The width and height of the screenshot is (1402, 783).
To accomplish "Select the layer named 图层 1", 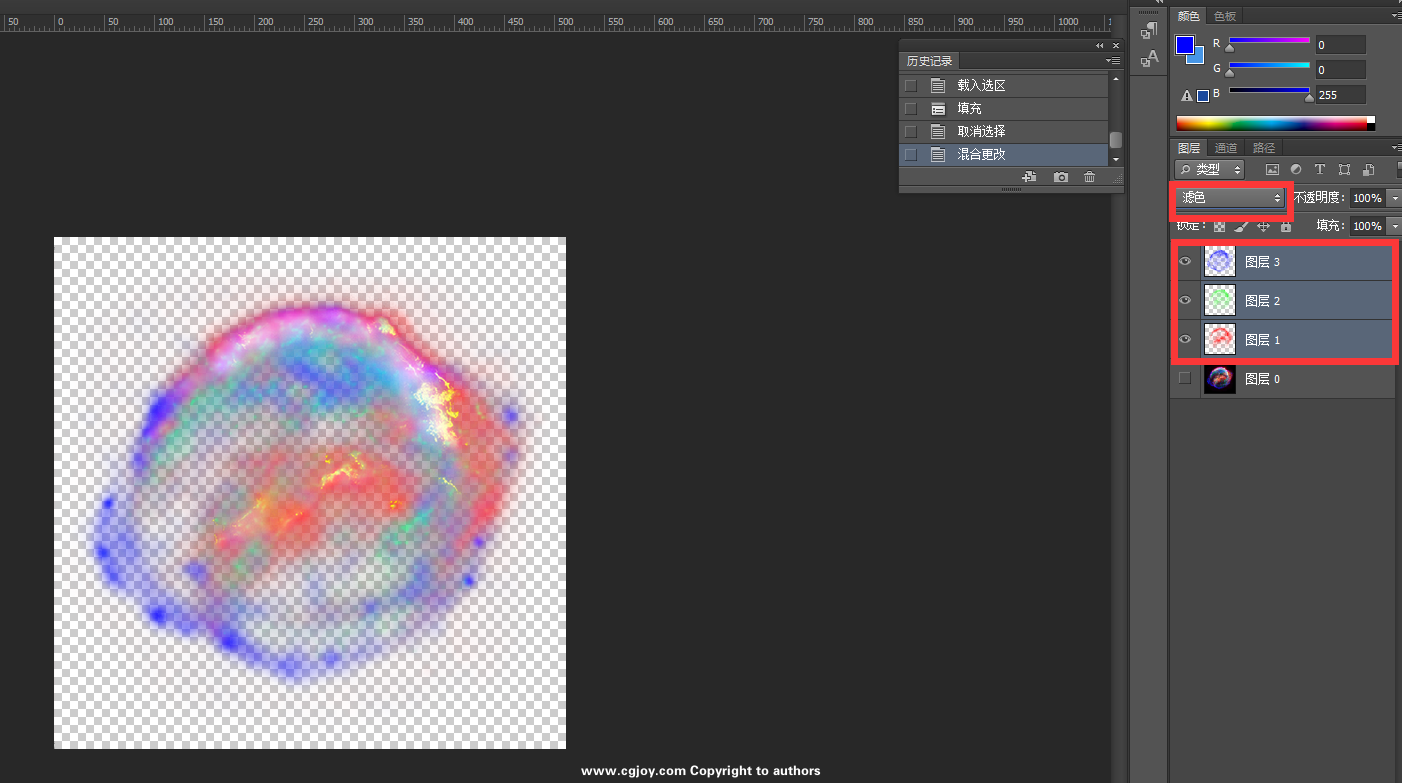I will coord(1262,340).
